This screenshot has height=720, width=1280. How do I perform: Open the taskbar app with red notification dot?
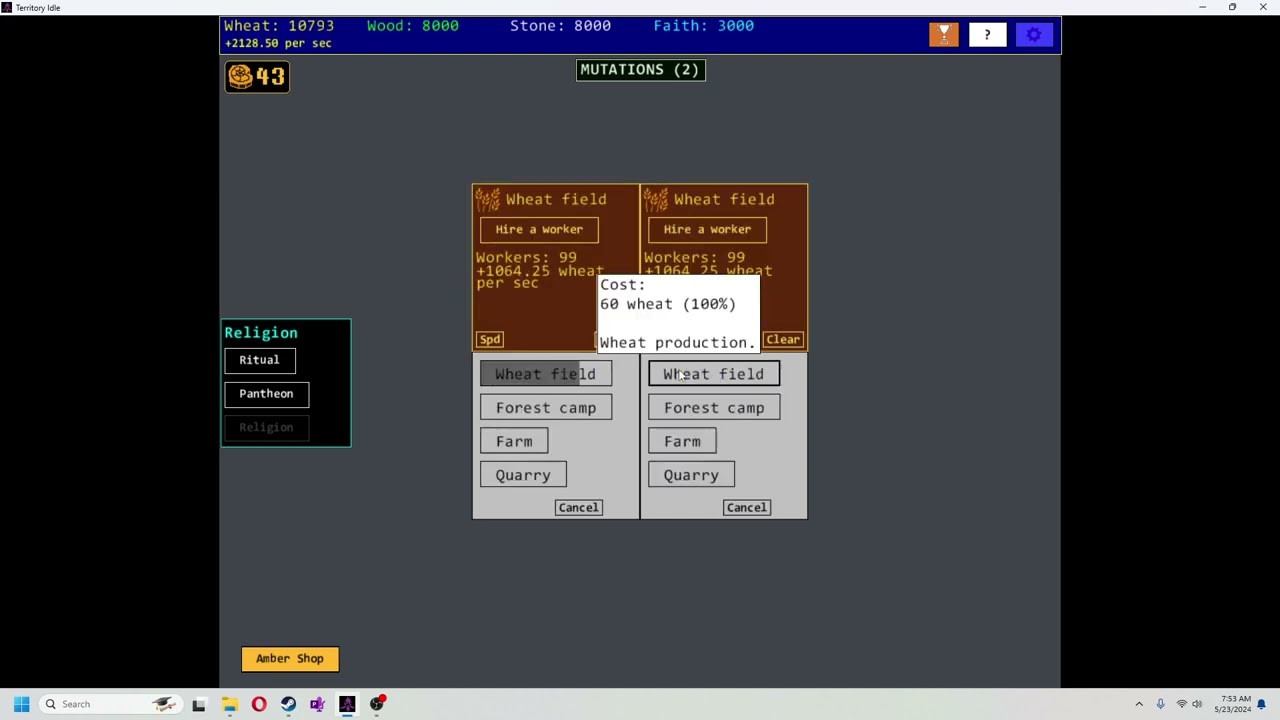(x=377, y=704)
